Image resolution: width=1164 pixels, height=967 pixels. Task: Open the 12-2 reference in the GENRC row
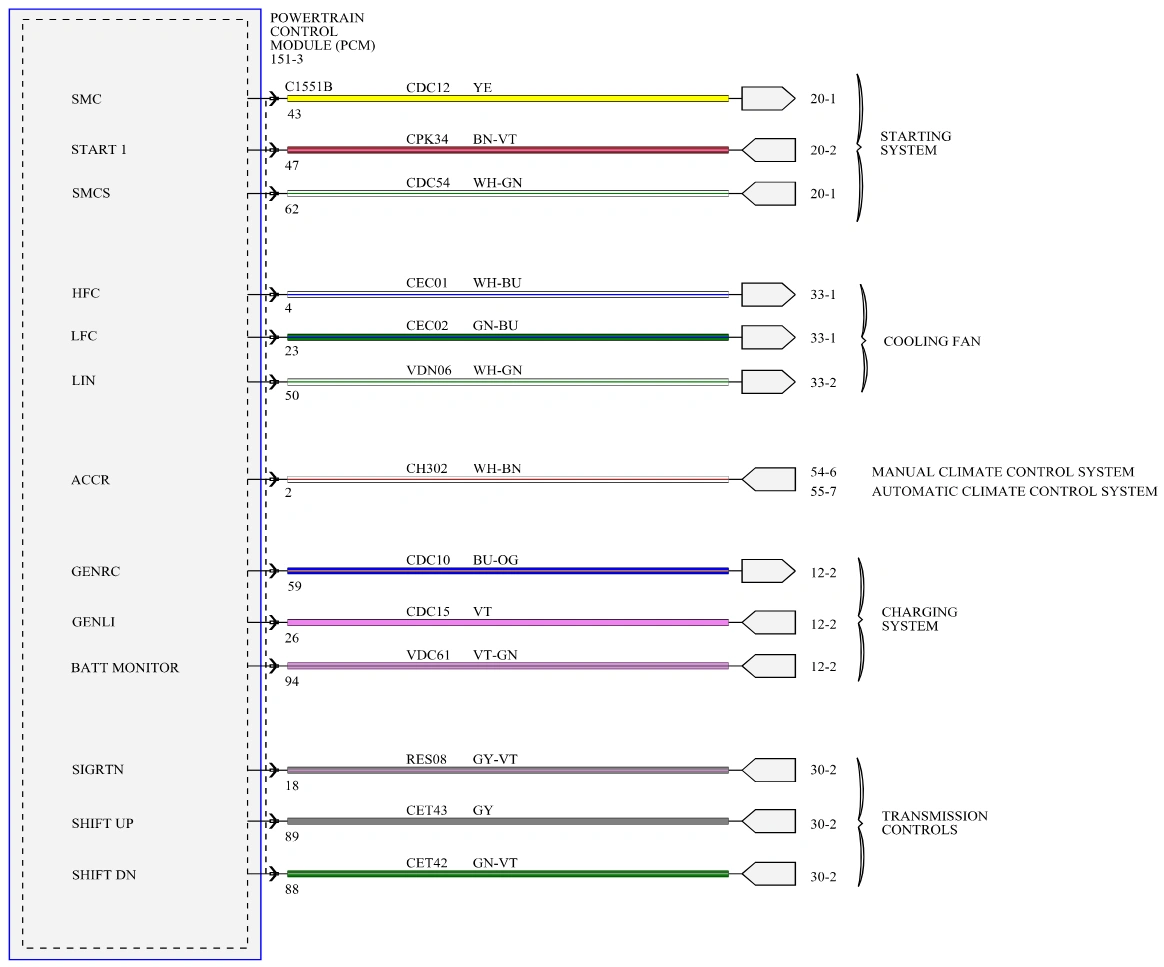(823, 572)
